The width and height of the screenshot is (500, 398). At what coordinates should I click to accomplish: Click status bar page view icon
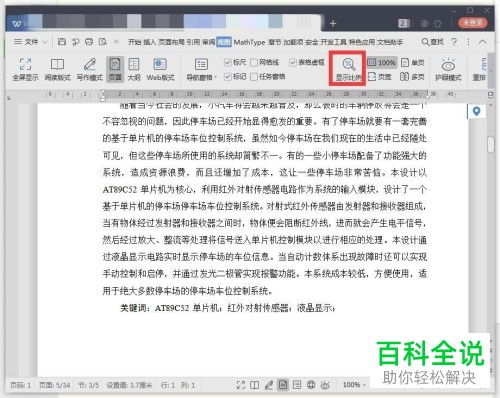coord(283,385)
